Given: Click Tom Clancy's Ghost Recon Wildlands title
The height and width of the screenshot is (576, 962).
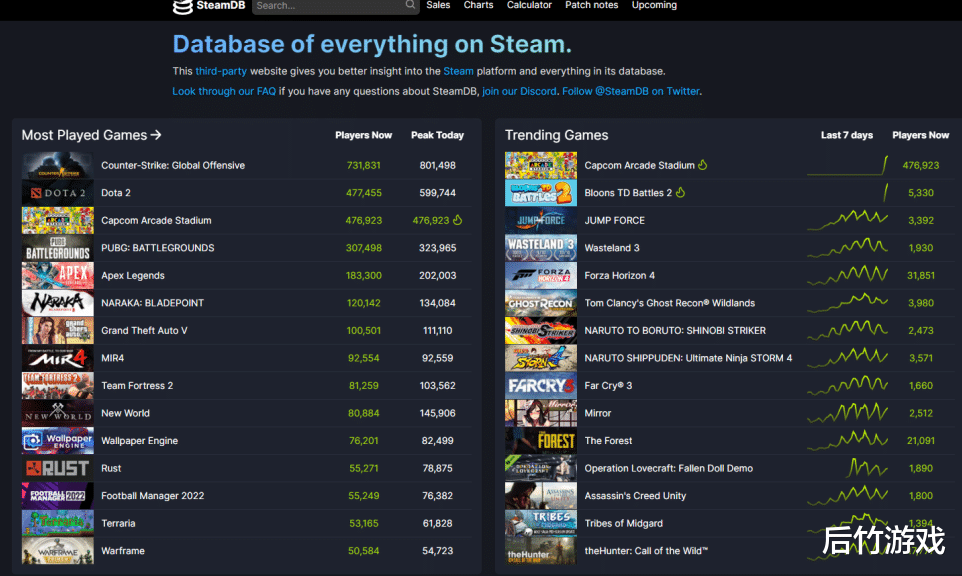Looking at the screenshot, I should 669,303.
